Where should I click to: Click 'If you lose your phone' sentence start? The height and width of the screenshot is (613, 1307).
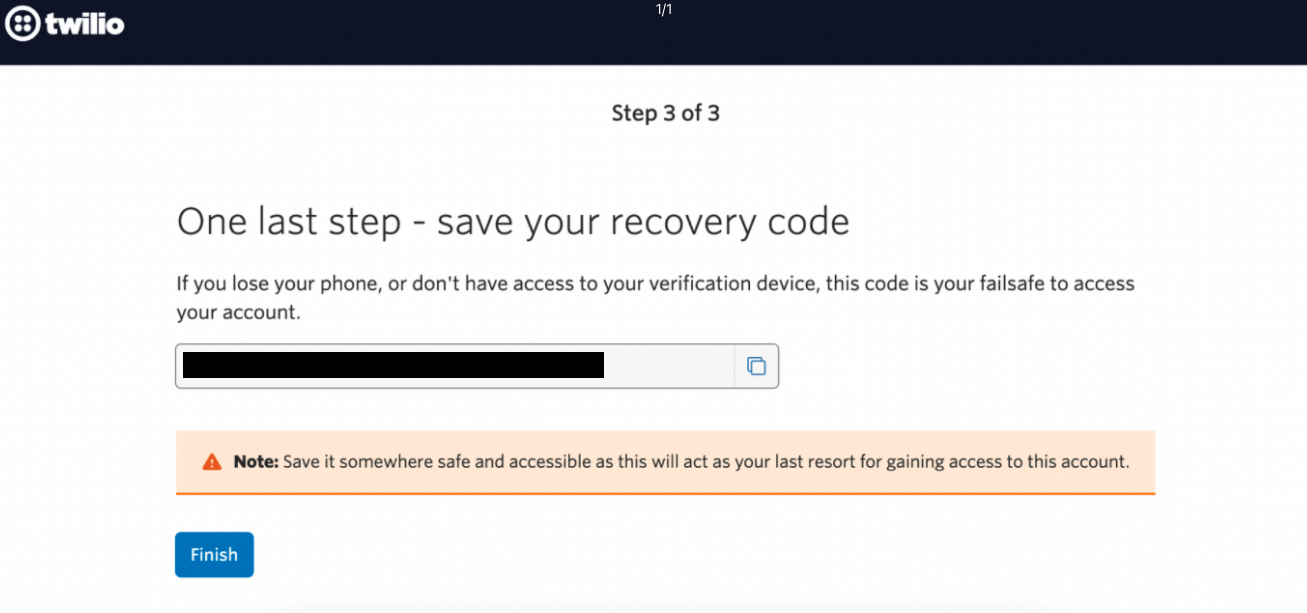(x=267, y=283)
